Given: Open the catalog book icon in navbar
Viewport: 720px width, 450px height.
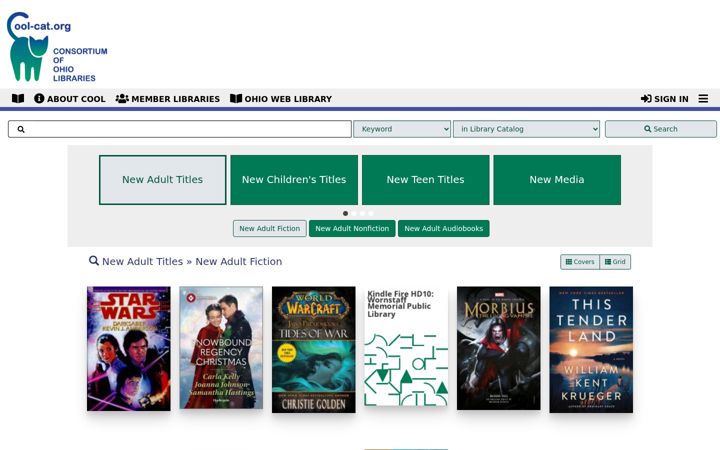Looking at the screenshot, I should [18, 99].
